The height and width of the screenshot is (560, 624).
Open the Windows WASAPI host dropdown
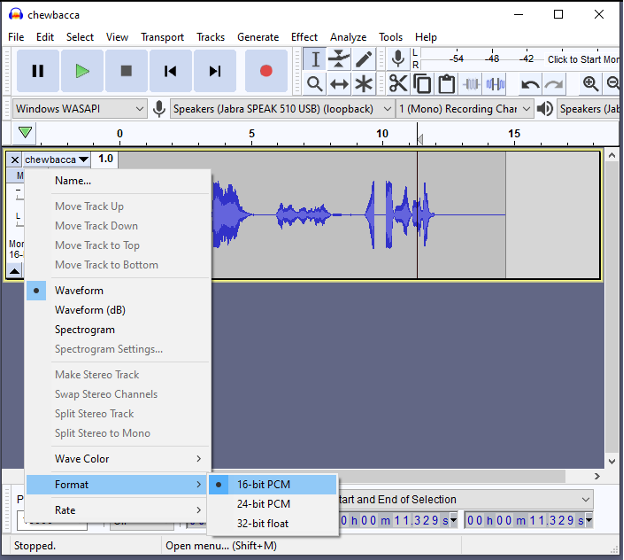point(80,109)
